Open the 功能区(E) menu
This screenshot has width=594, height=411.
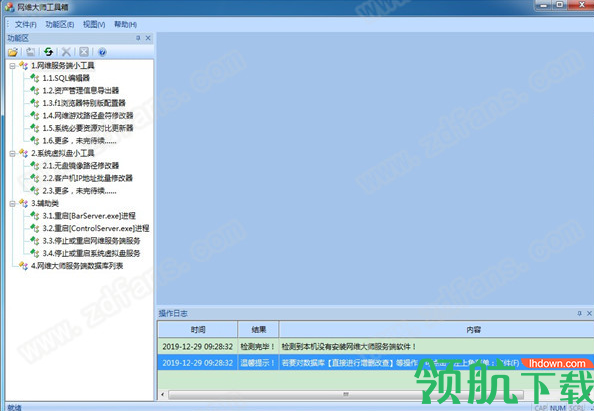coord(60,25)
